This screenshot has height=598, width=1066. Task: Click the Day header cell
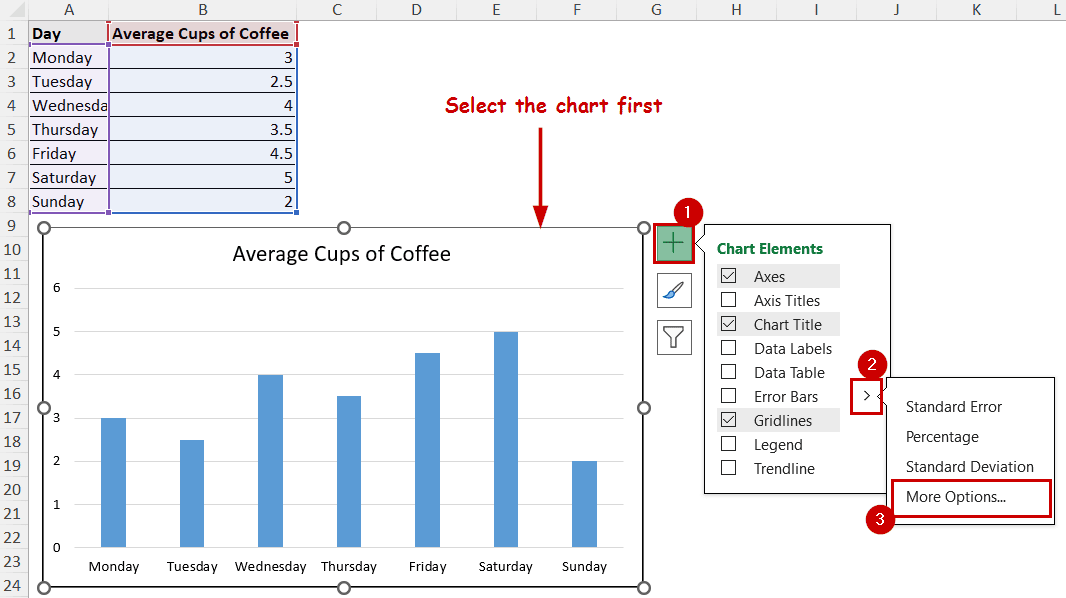pyautogui.click(x=69, y=33)
